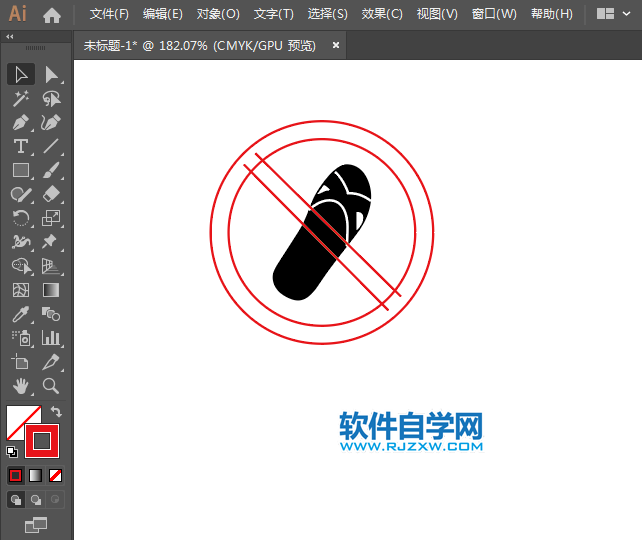Screen dimensions: 642x540
Task: Select the Direct Selection tool
Action: click(x=52, y=75)
